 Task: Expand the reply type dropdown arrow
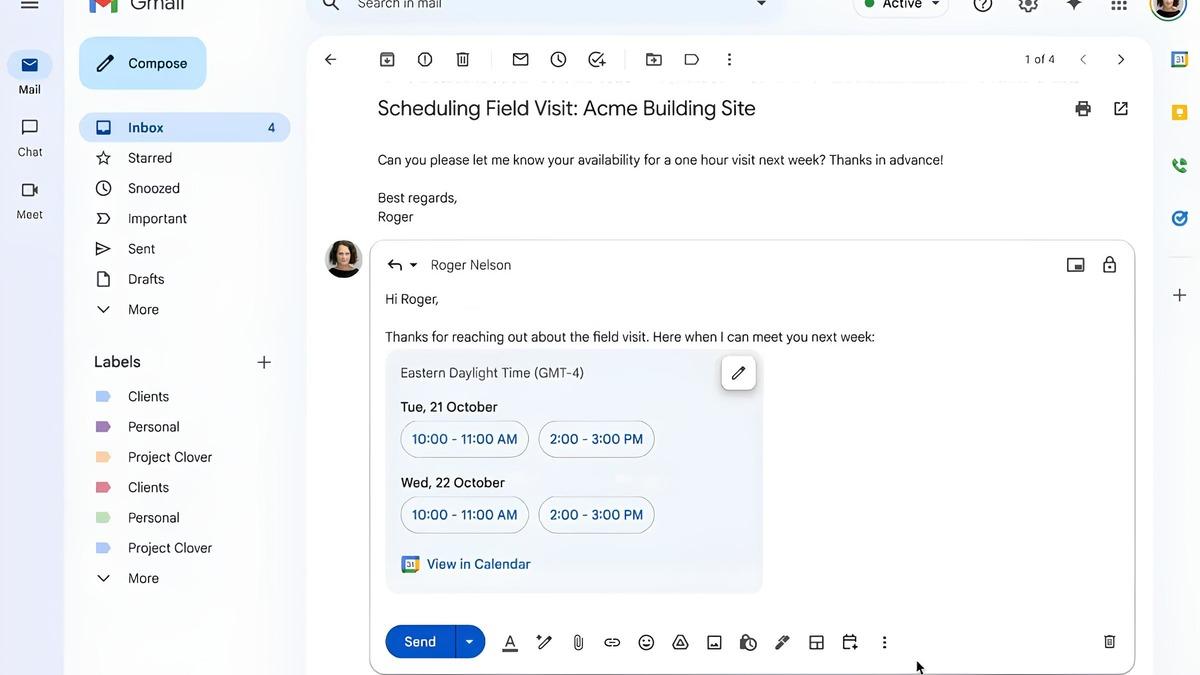coord(414,266)
